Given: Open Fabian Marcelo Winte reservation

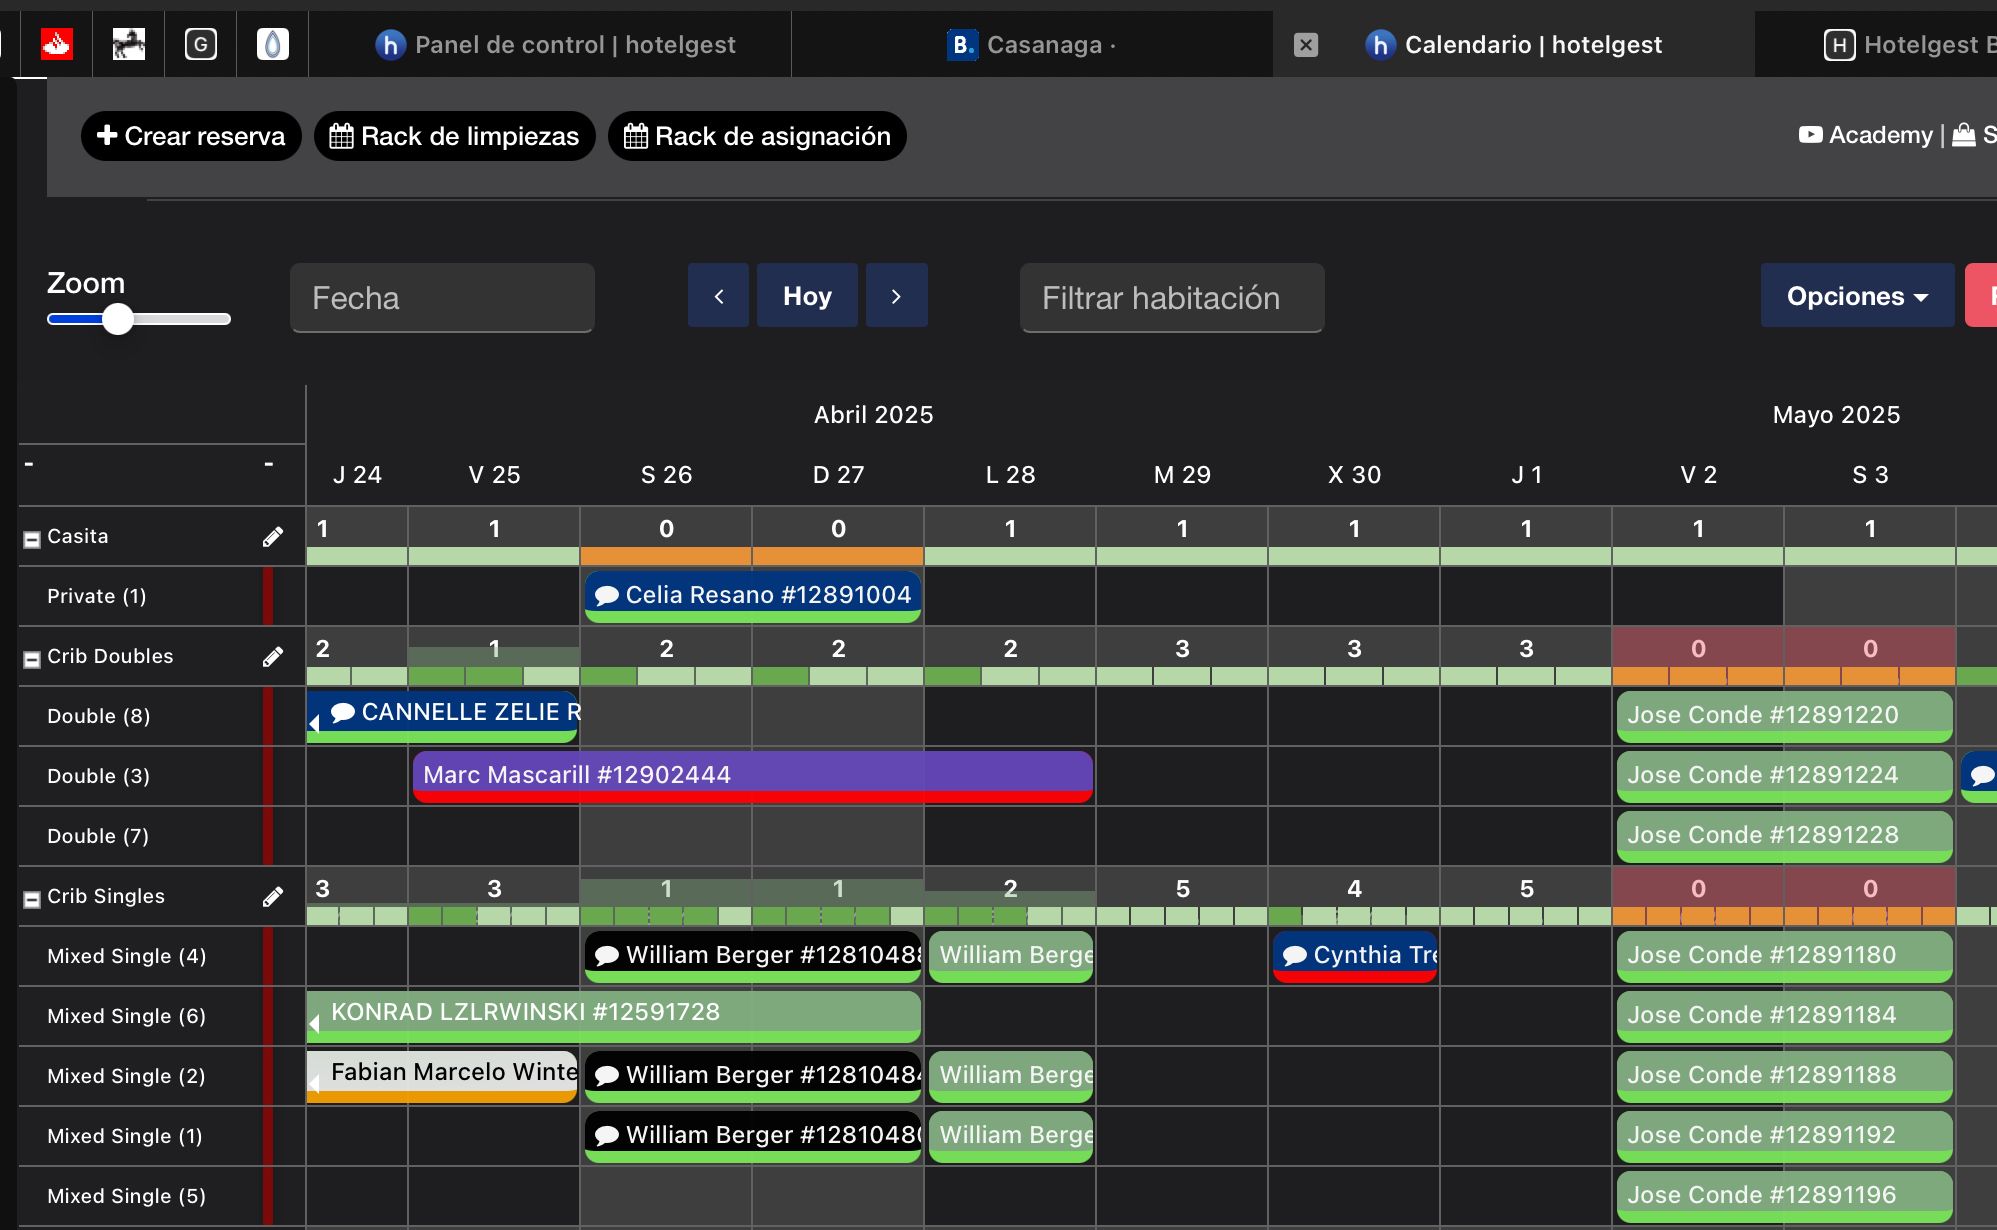Looking at the screenshot, I should [x=442, y=1075].
